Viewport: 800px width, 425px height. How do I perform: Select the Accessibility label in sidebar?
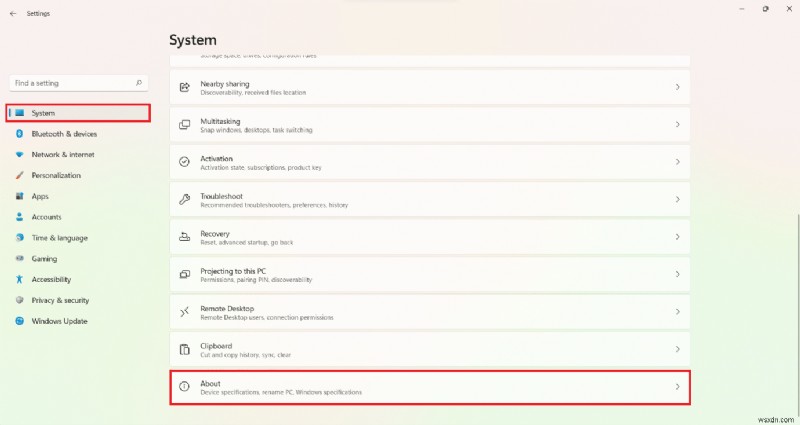coord(51,280)
